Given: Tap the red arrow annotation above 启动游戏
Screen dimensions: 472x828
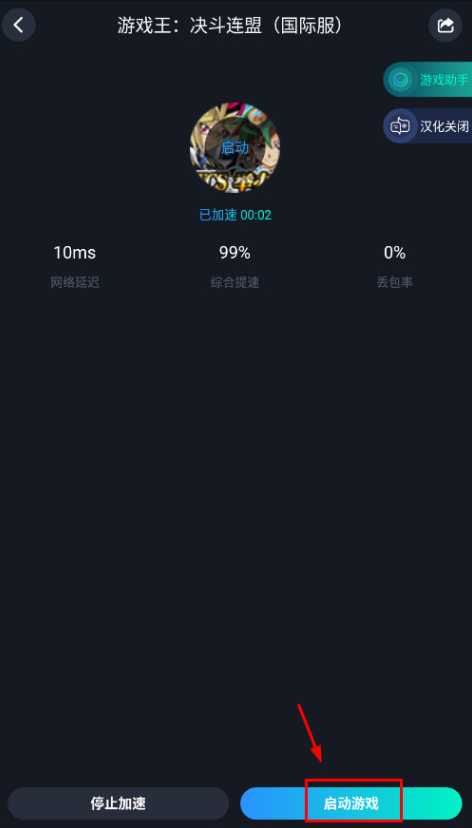Looking at the screenshot, I should click(310, 733).
